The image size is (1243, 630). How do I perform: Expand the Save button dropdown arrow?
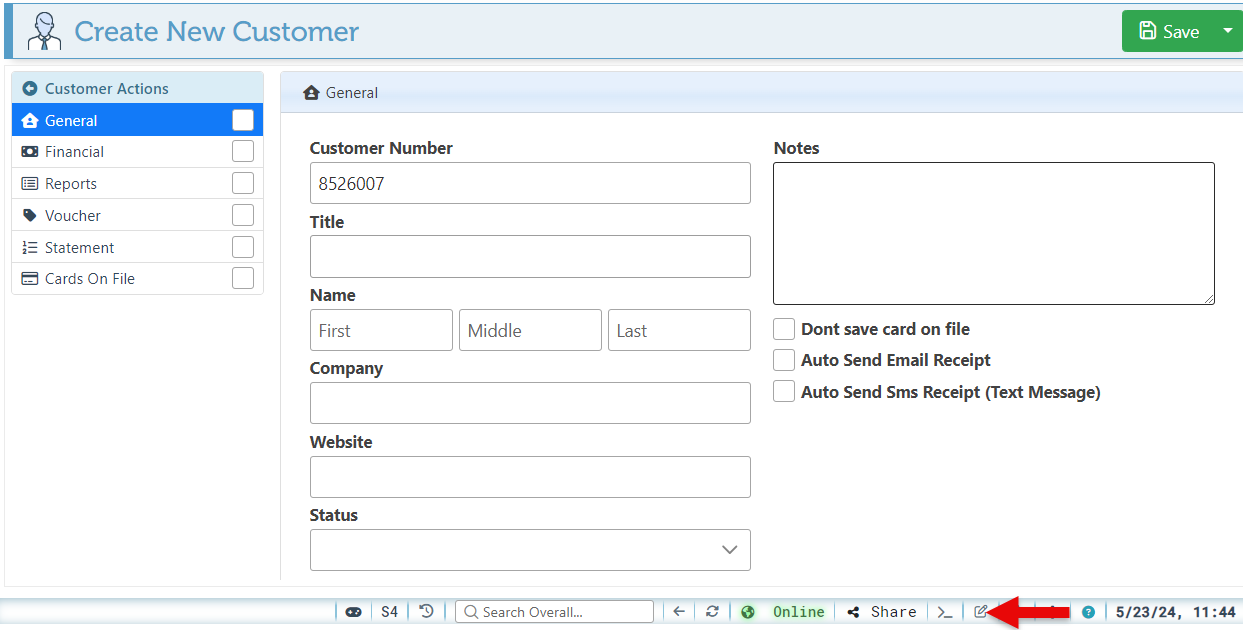tap(1228, 31)
